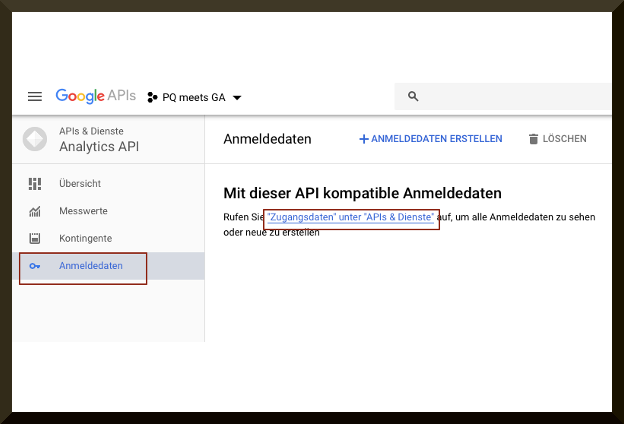Open the PQ meets GA project dropdown arrow
Image resolution: width=624 pixels, height=424 pixels.
[237, 98]
